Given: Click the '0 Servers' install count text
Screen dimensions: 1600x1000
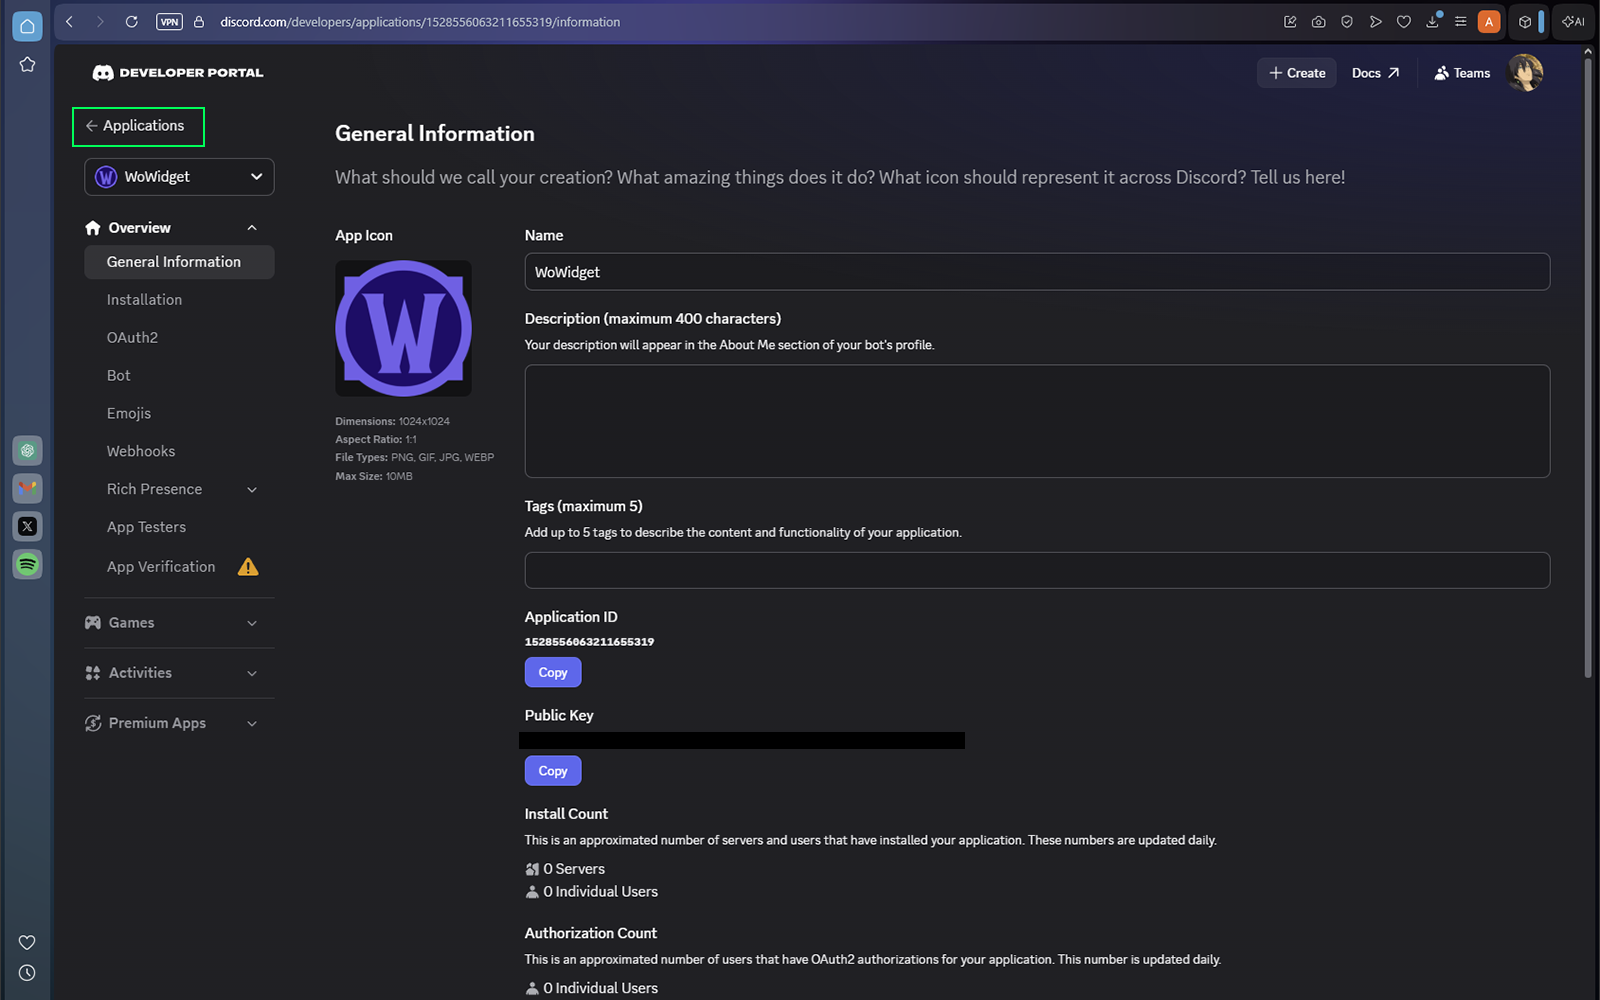Looking at the screenshot, I should tap(574, 869).
